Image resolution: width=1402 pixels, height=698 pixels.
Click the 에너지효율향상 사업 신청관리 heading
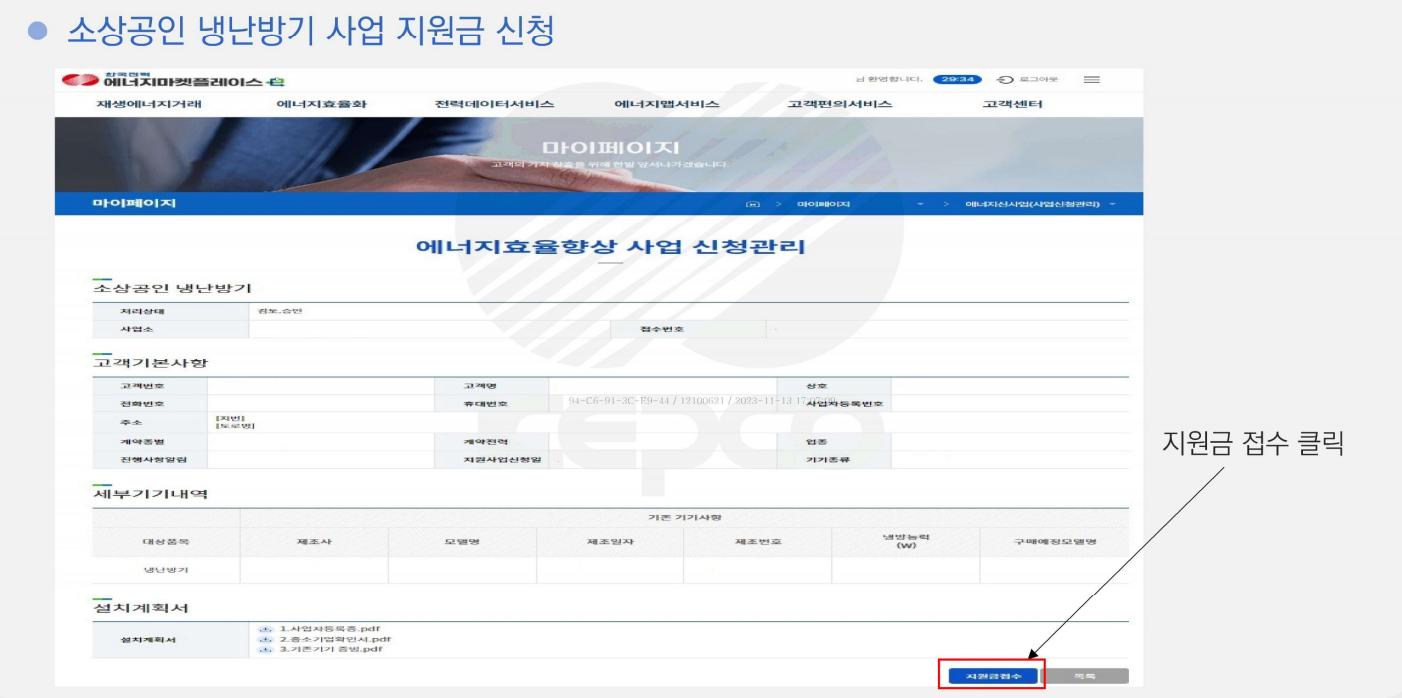pos(610,247)
